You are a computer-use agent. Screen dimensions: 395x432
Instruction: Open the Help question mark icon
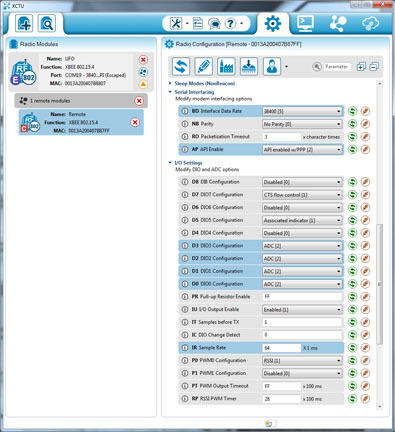pos(230,23)
